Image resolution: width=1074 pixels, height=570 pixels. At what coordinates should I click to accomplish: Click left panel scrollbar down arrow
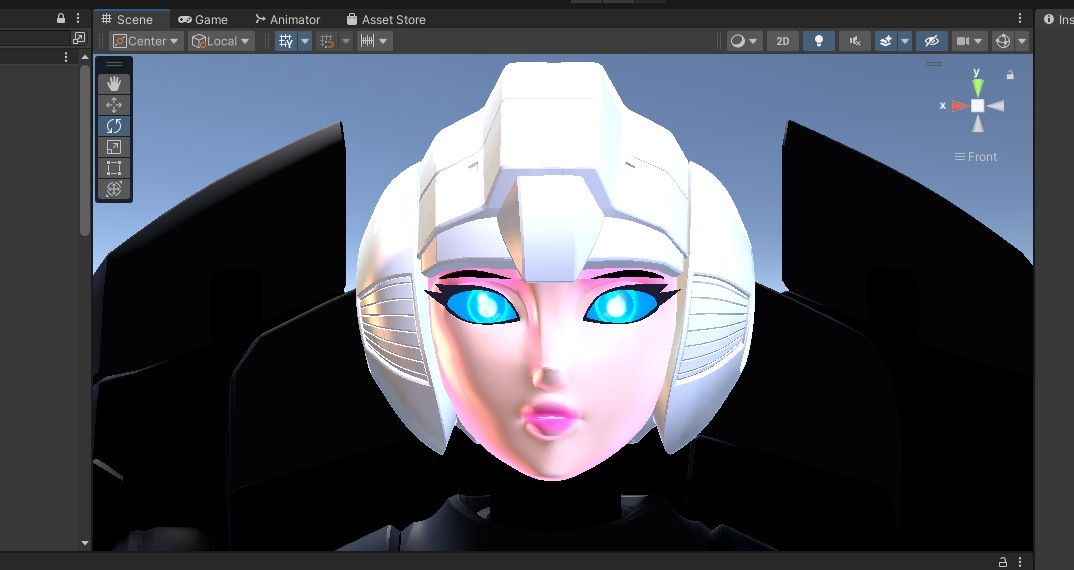point(85,543)
